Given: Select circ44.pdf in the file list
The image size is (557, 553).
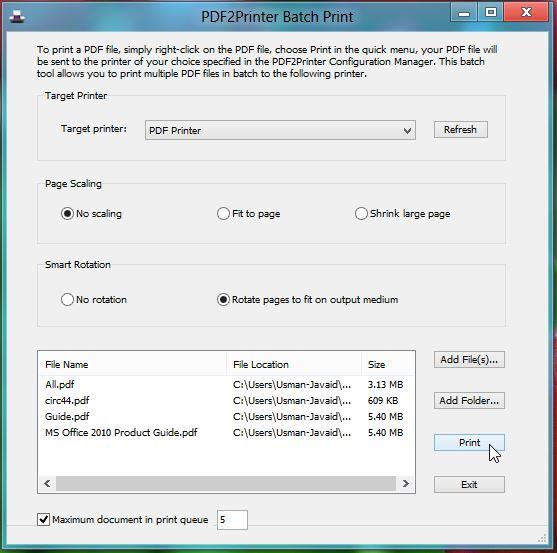Looking at the screenshot, I should click(67, 401).
